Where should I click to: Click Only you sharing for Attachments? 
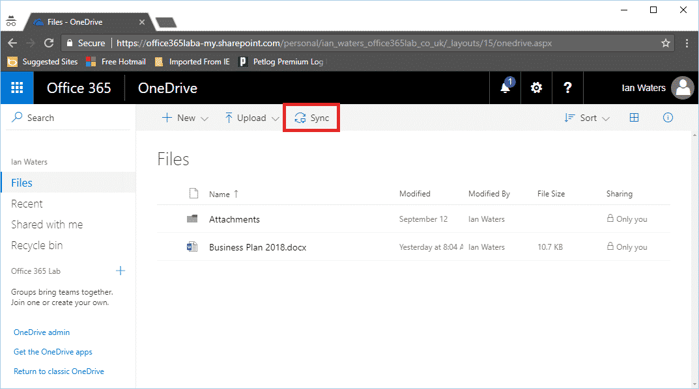pos(627,219)
